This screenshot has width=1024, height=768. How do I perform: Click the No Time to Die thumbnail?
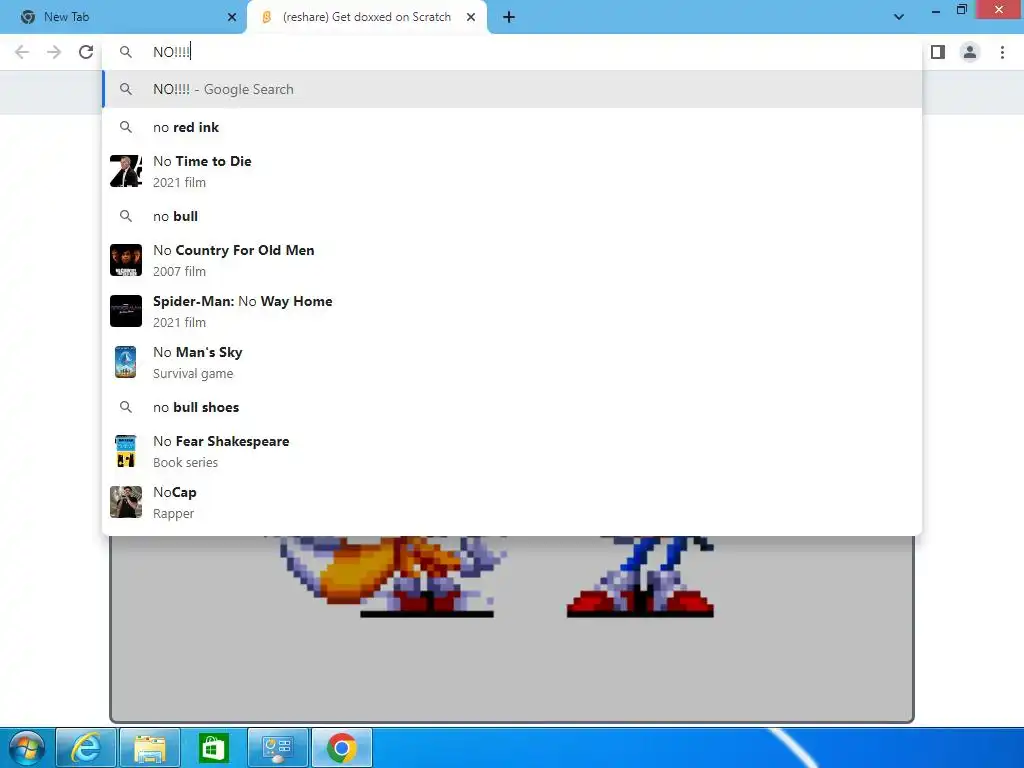[x=126, y=171]
